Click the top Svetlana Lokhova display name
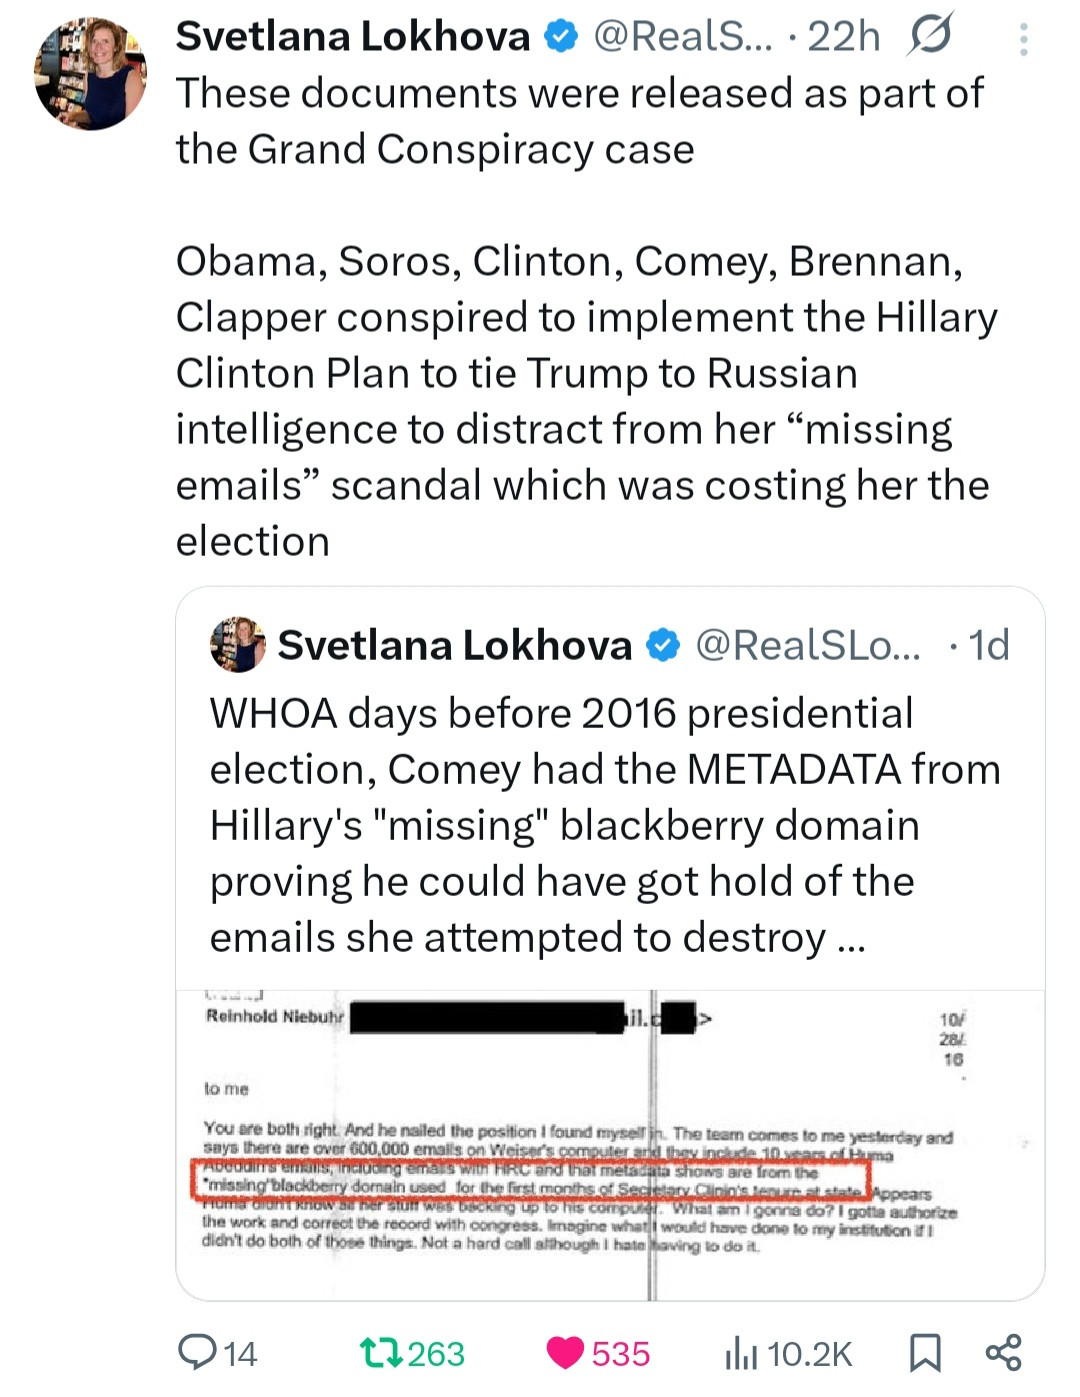Screen dimensions: 1080x1397 point(352,37)
